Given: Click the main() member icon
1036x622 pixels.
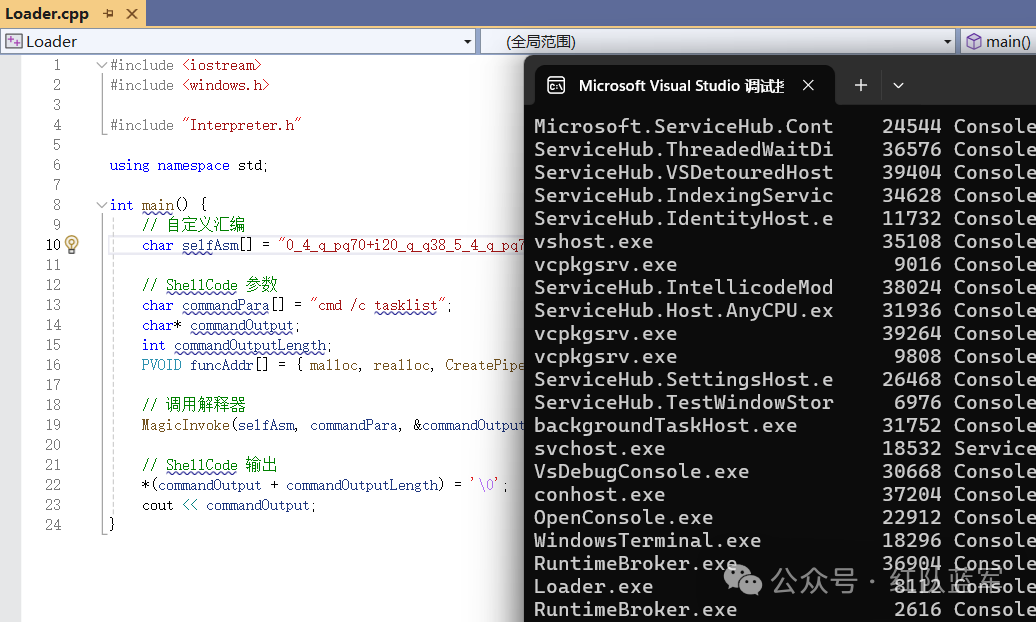Looking at the screenshot, I should [974, 42].
